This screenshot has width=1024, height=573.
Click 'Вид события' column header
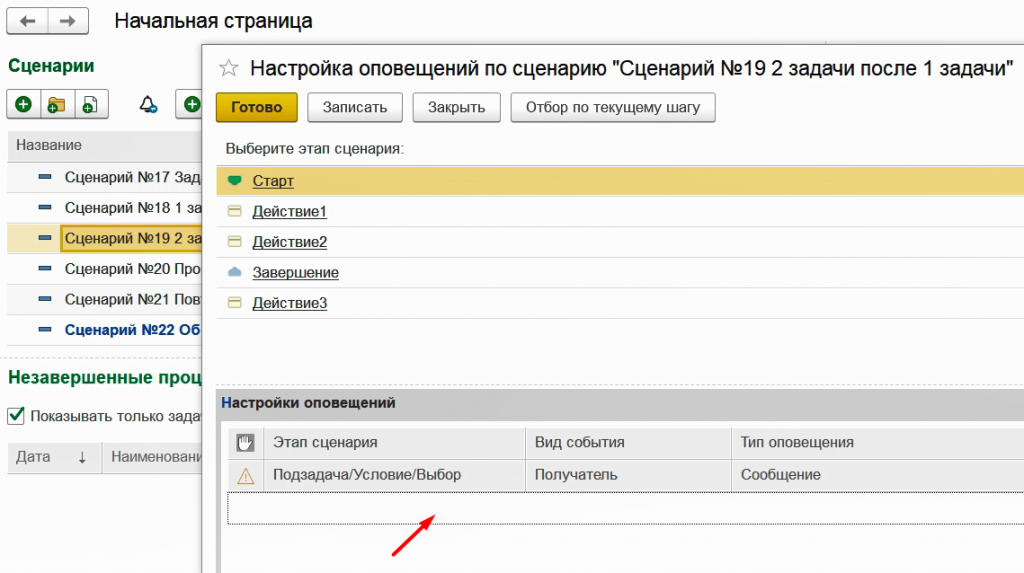tap(628, 442)
